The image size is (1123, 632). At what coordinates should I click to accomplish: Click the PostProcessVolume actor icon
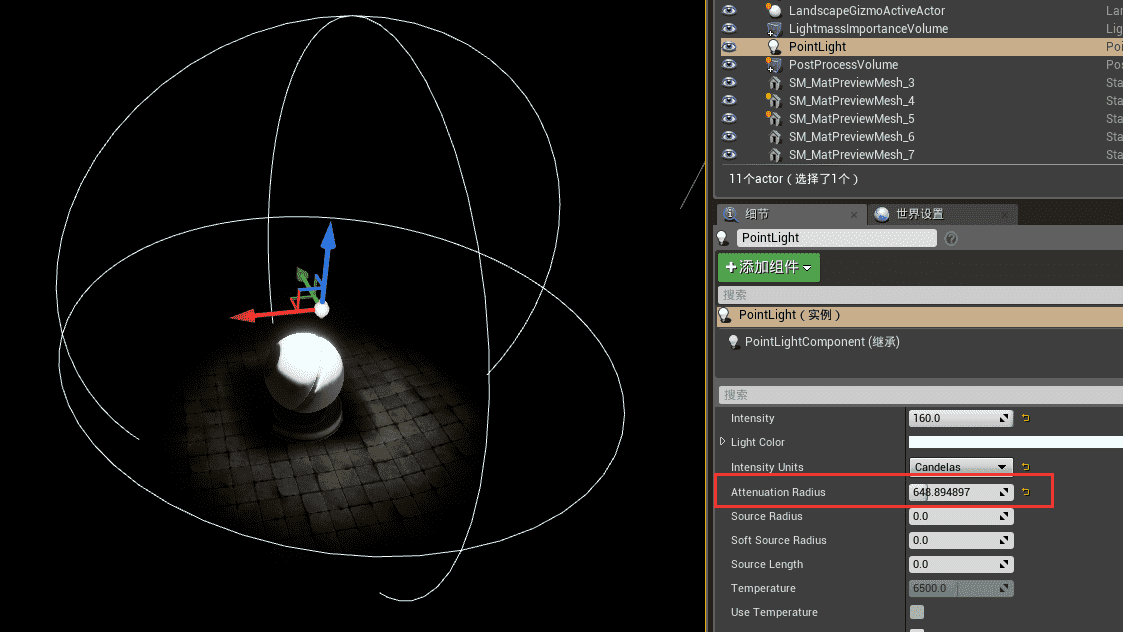click(773, 65)
